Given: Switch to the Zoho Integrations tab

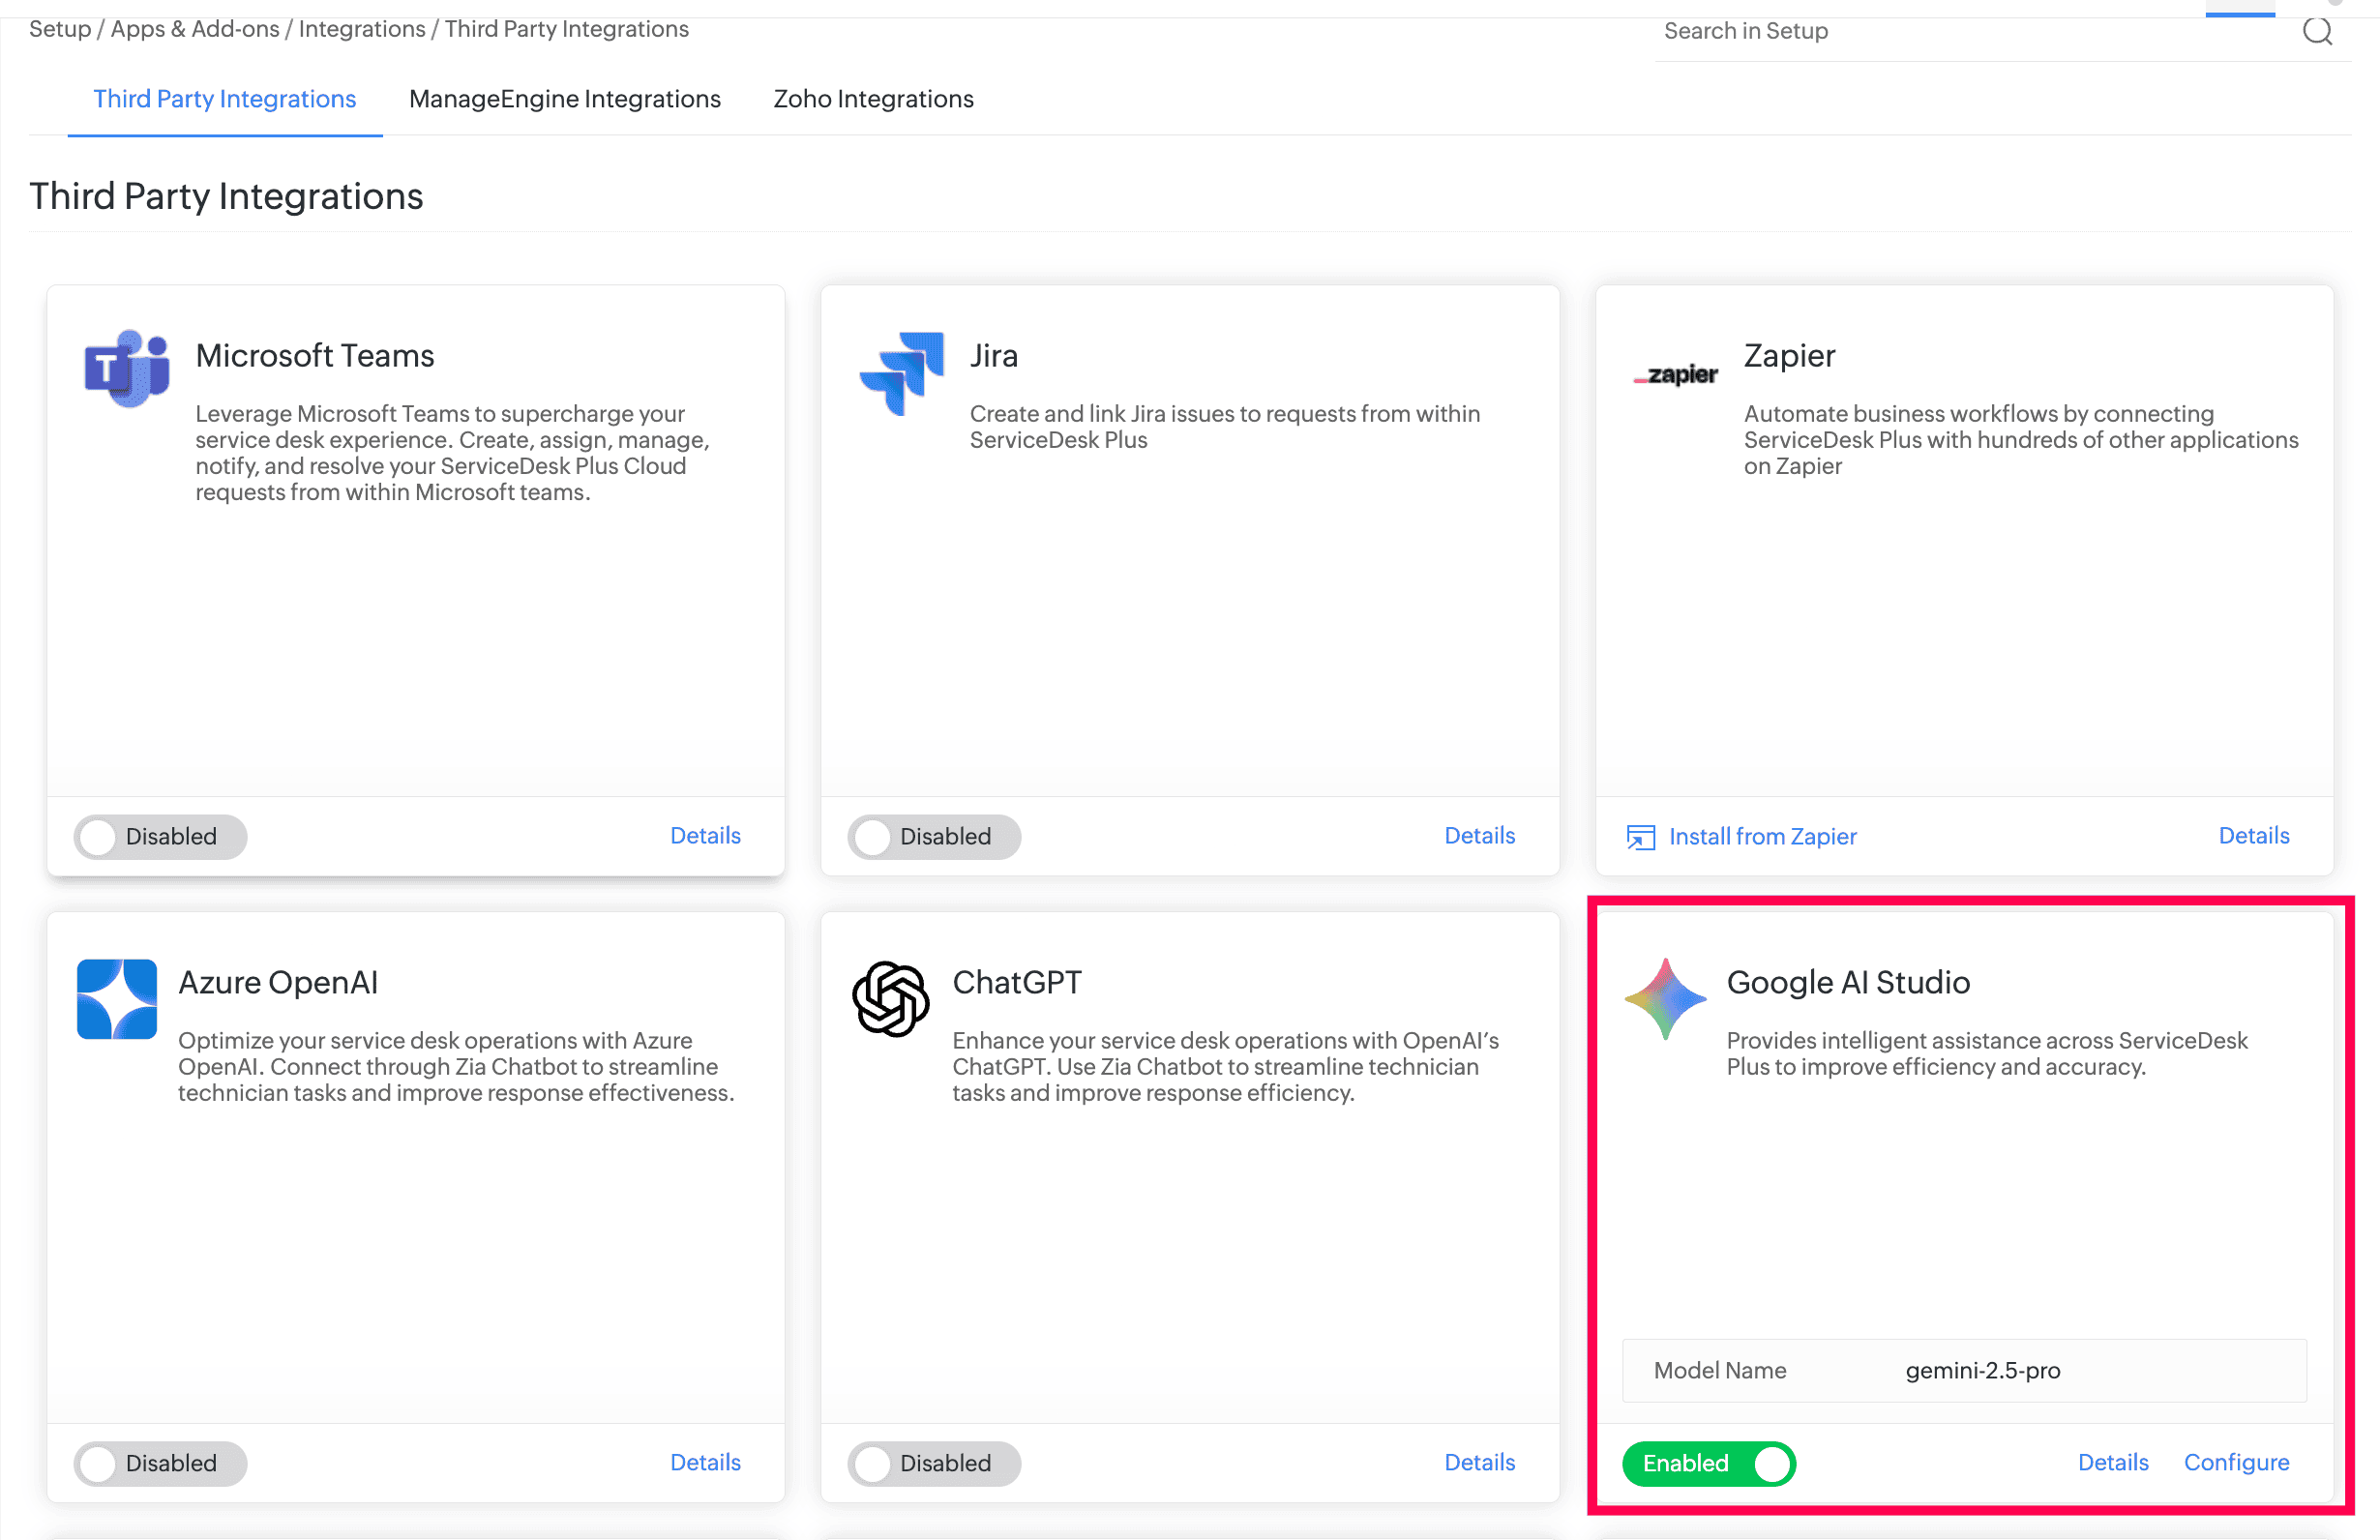Looking at the screenshot, I should (x=872, y=98).
